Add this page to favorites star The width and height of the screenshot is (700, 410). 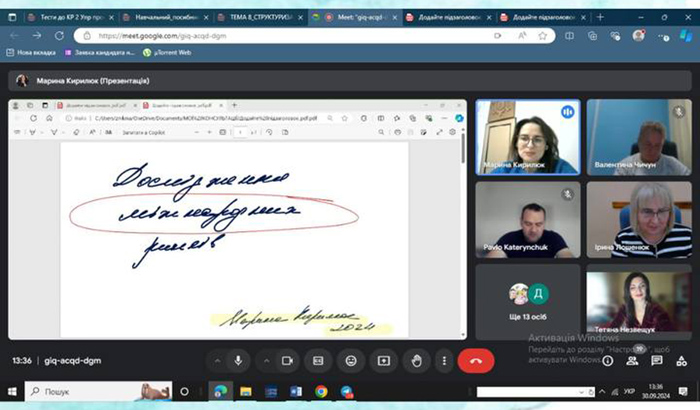(x=542, y=36)
